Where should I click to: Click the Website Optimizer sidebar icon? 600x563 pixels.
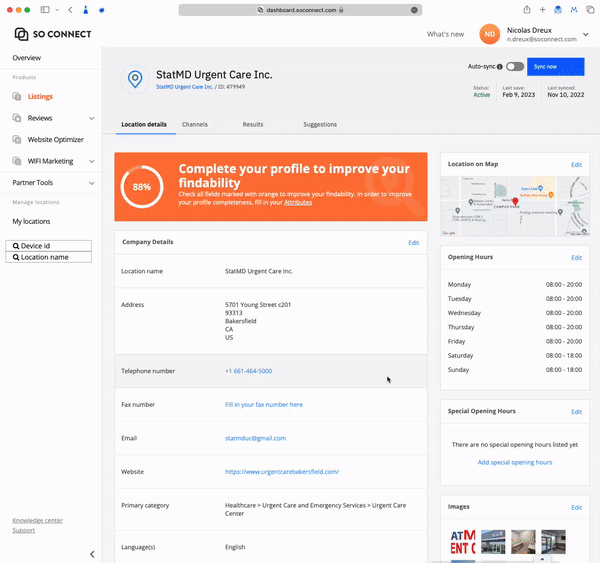tap(16, 139)
